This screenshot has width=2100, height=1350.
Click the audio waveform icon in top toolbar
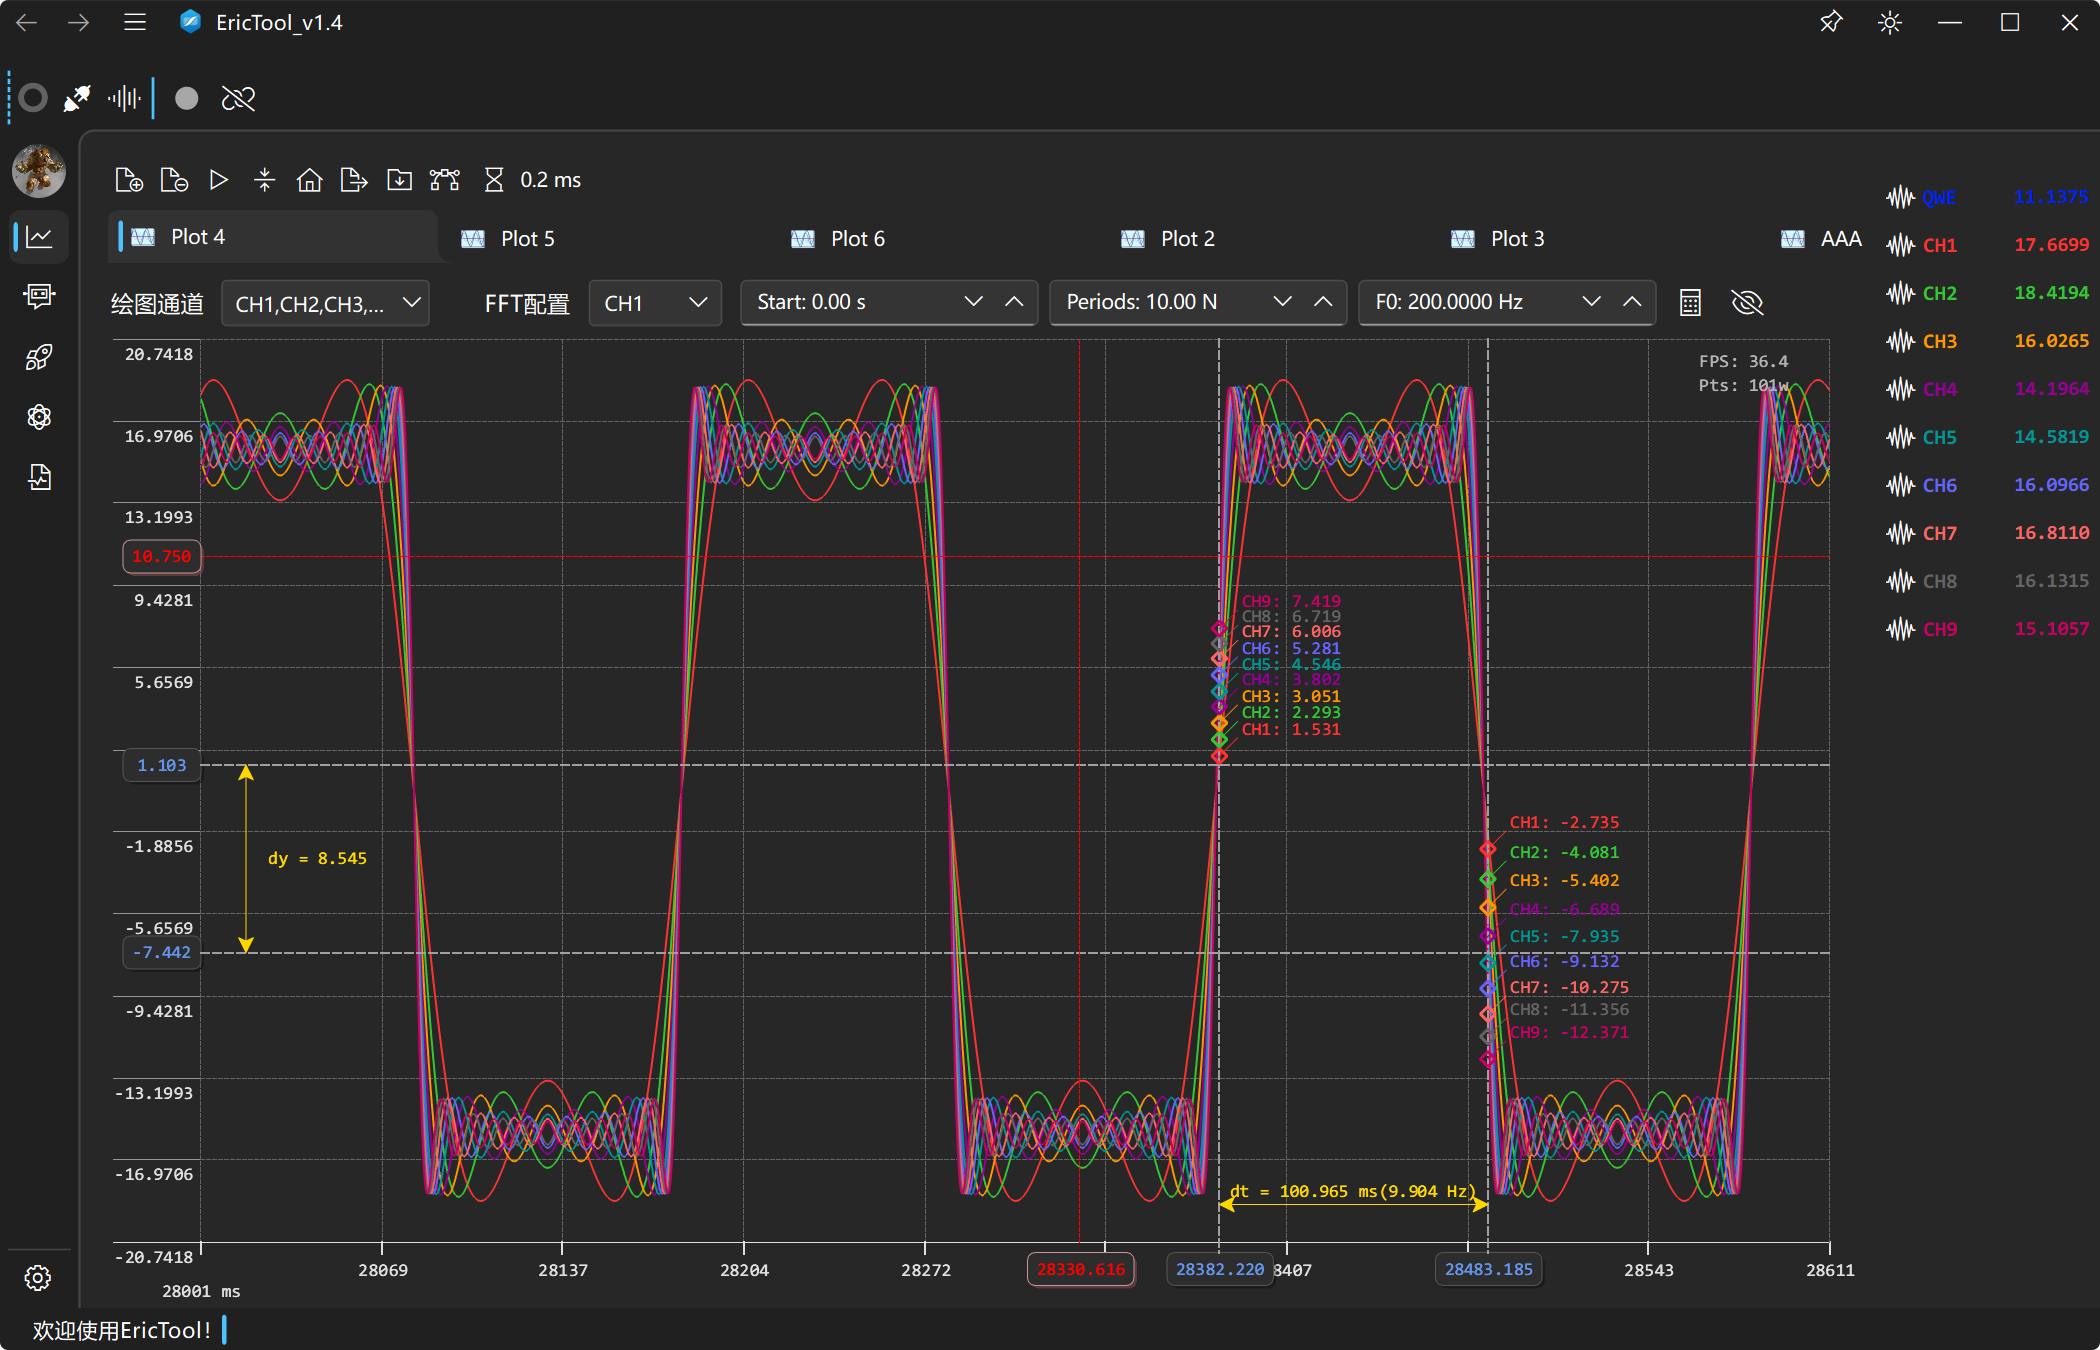point(124,98)
